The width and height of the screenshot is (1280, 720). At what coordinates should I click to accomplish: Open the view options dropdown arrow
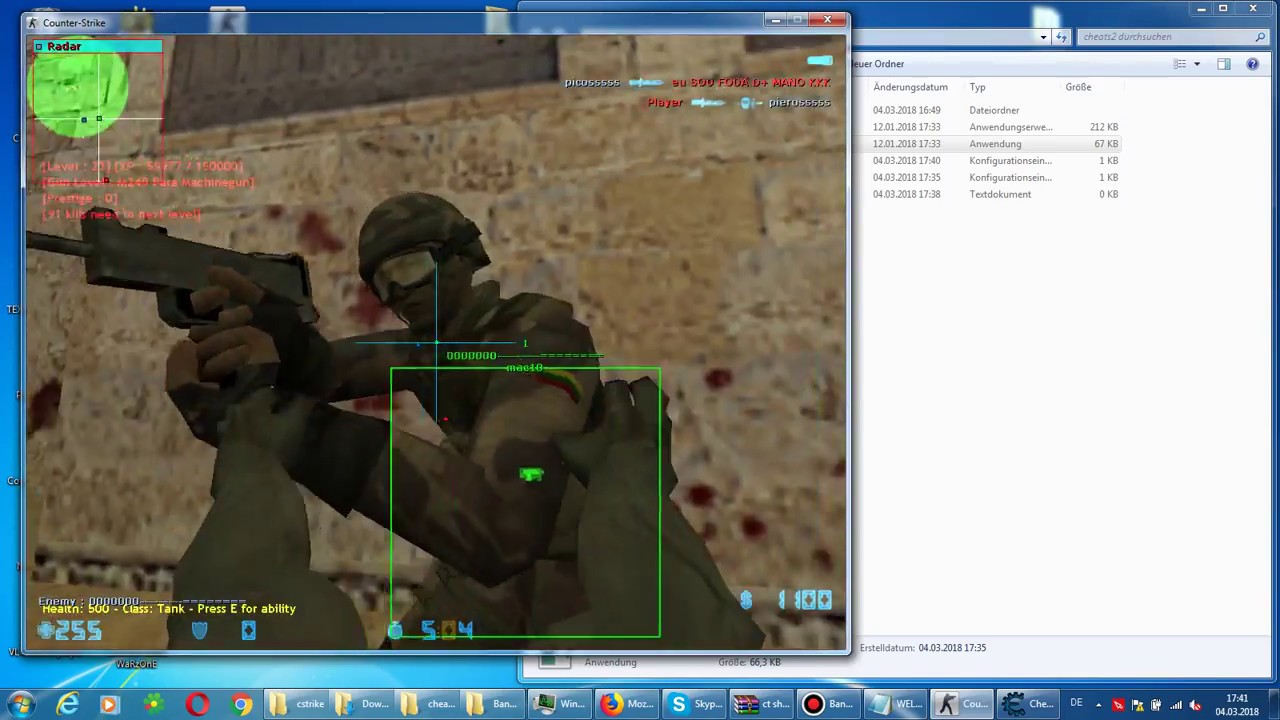coord(1197,64)
